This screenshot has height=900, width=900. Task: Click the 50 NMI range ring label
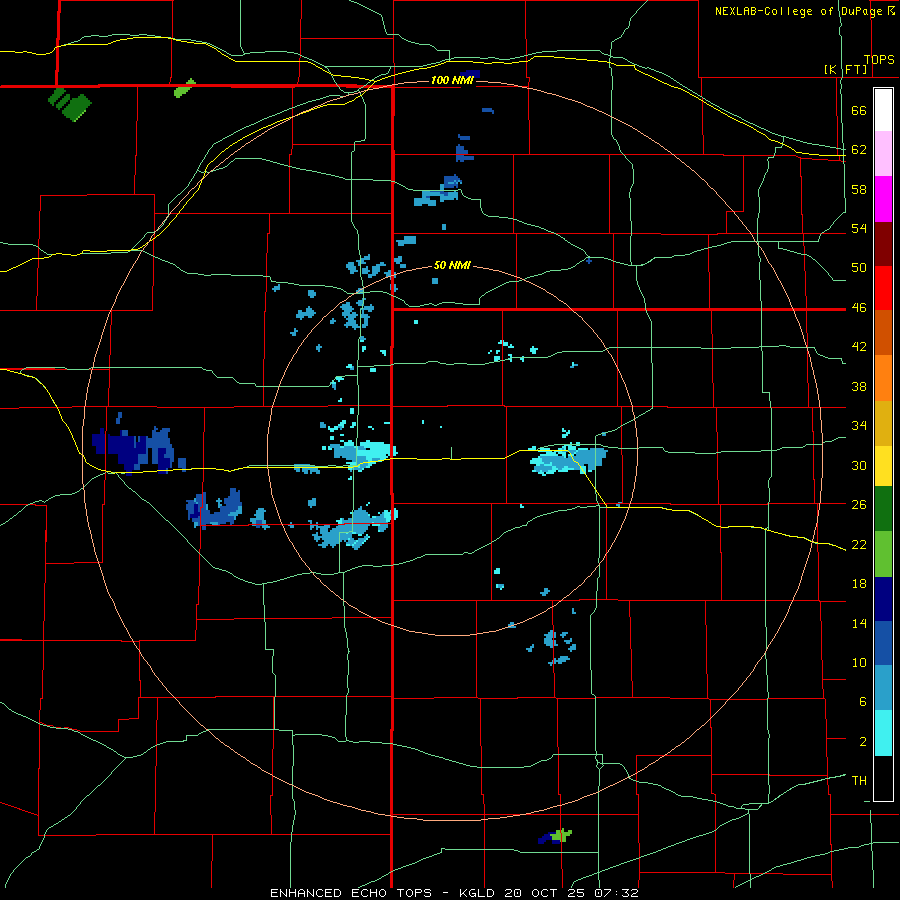click(452, 265)
